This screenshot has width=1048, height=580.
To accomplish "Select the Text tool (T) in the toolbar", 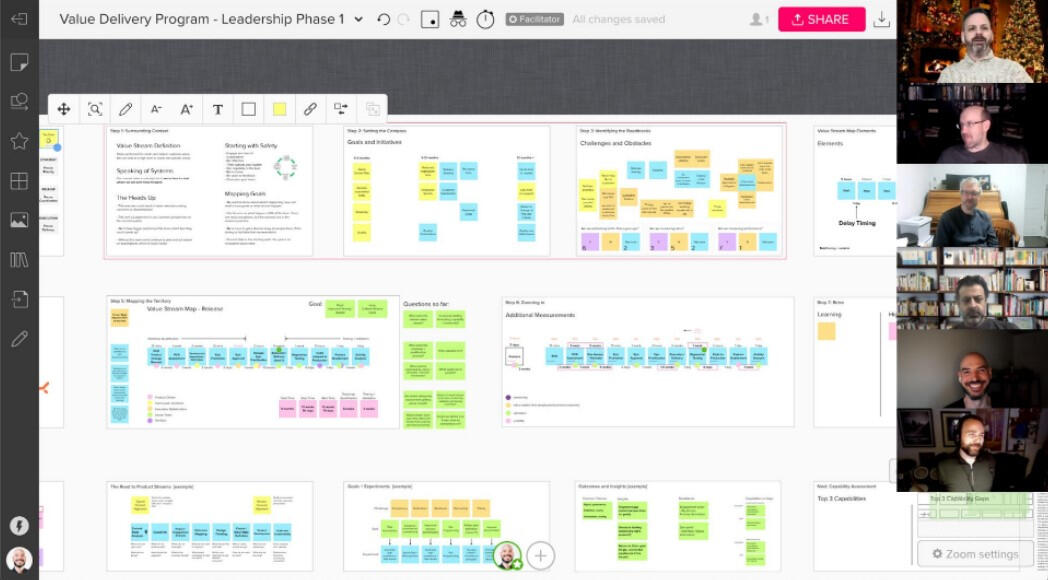I will coord(217,108).
